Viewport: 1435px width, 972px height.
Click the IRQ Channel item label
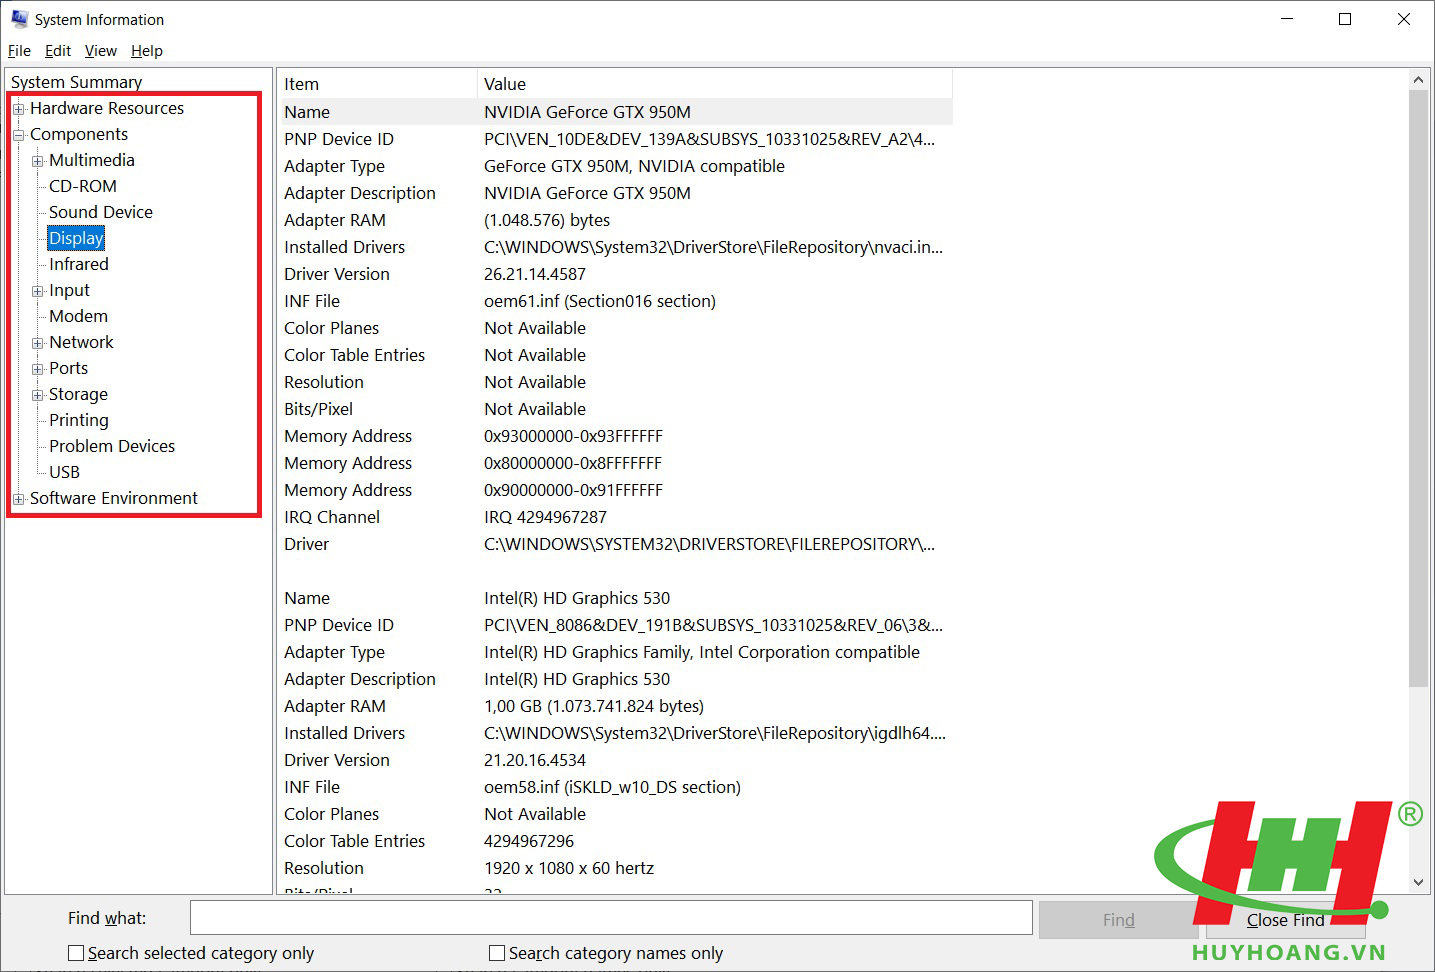(332, 517)
